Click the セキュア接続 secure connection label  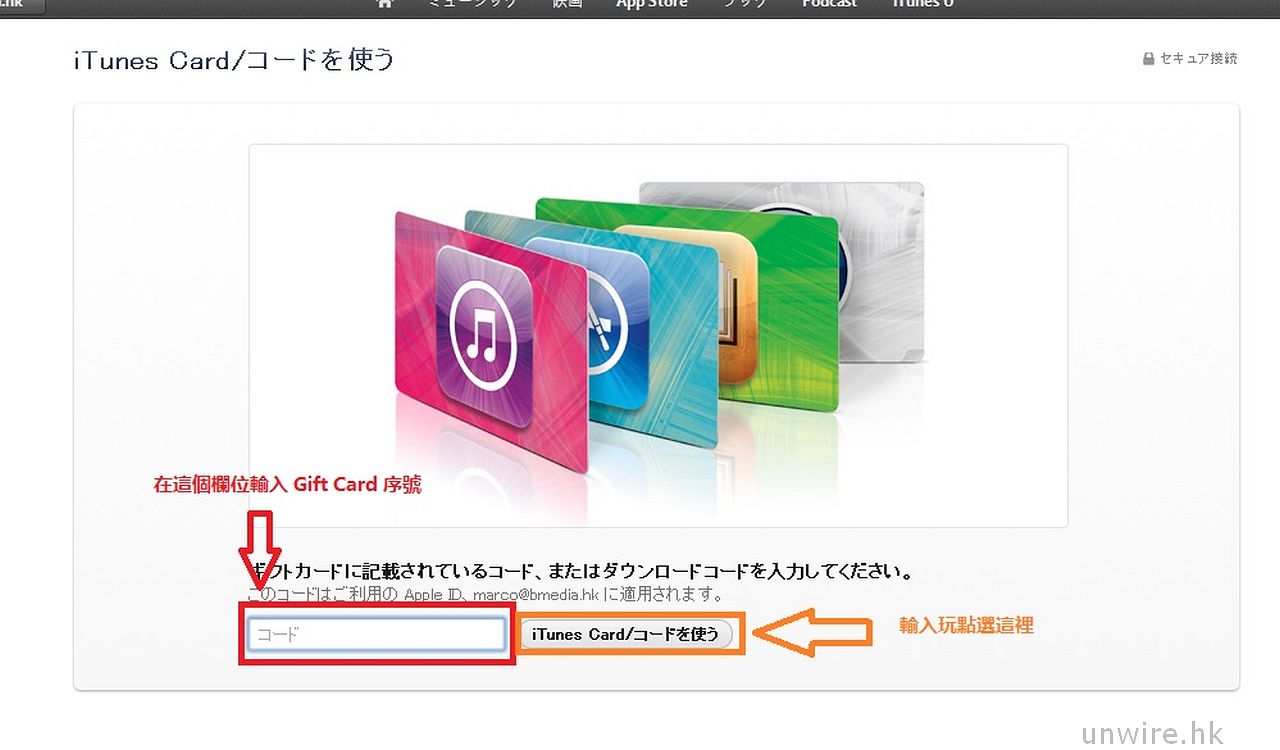click(1198, 59)
